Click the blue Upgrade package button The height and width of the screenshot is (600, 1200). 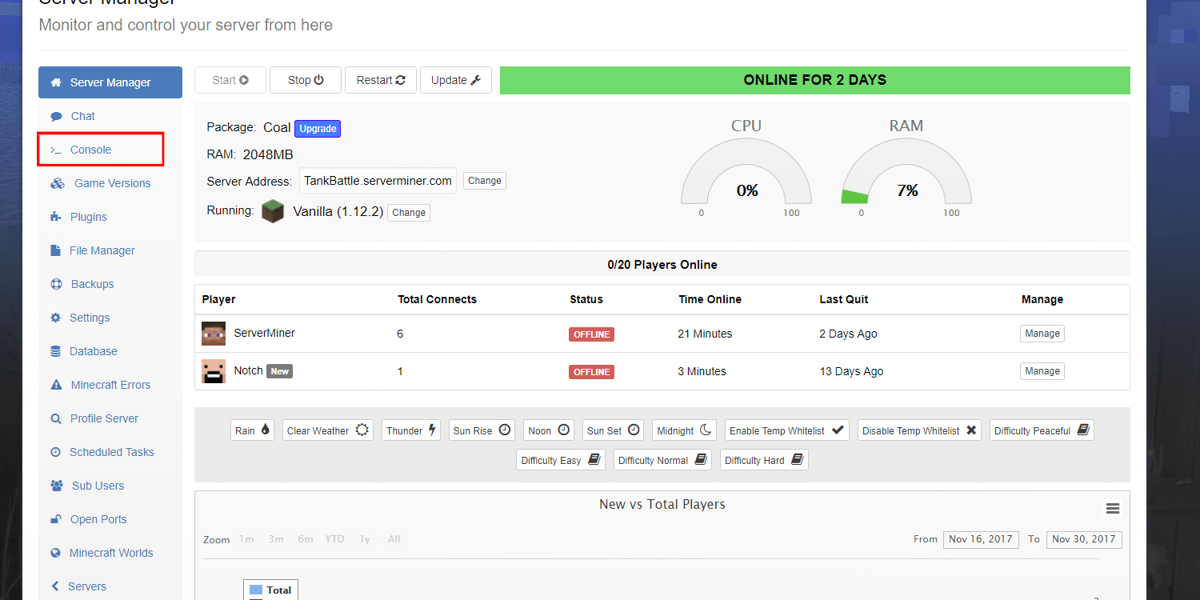click(x=318, y=129)
